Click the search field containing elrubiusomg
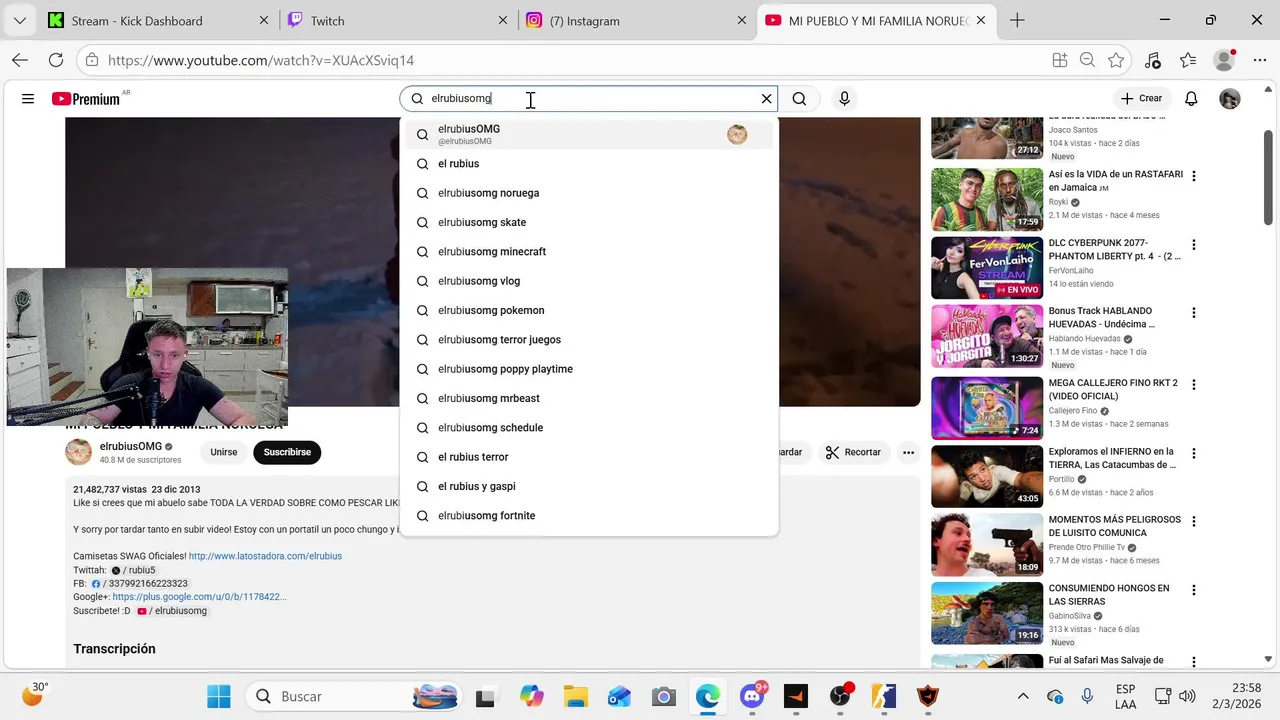Viewport: 1280px width, 720px height. click(x=590, y=99)
